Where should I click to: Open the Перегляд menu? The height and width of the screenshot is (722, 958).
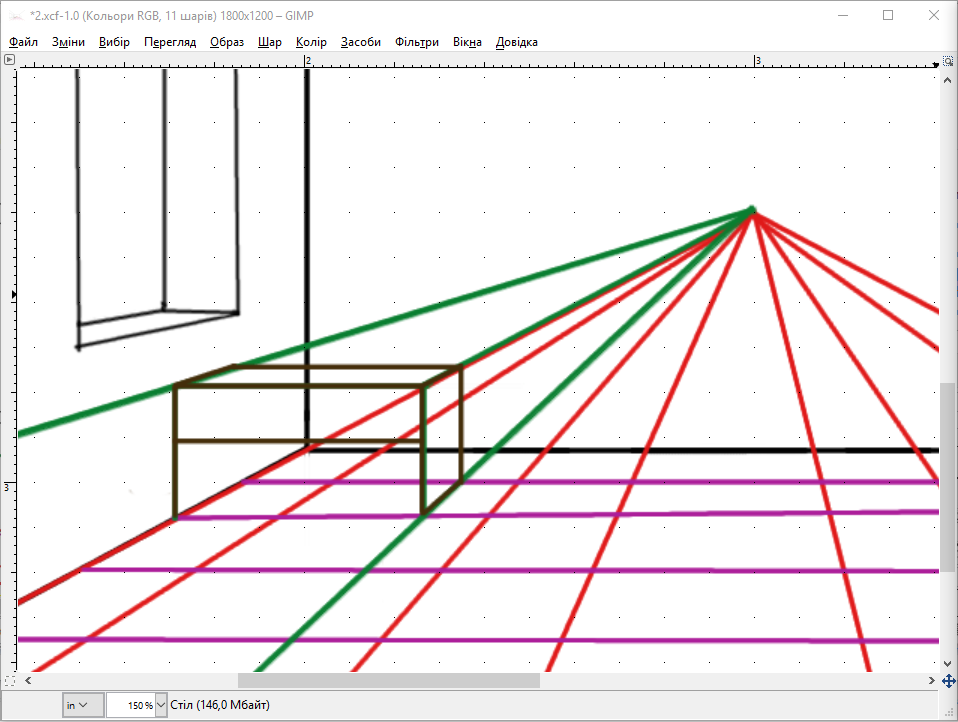170,42
